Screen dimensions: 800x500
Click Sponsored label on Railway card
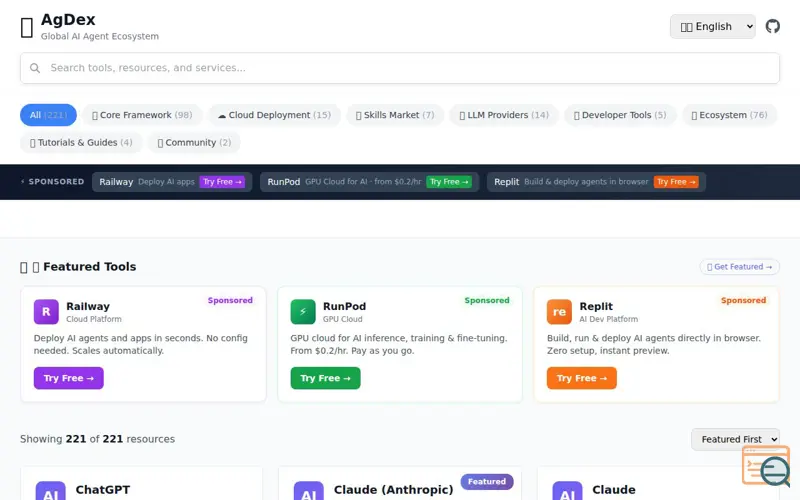pos(230,301)
